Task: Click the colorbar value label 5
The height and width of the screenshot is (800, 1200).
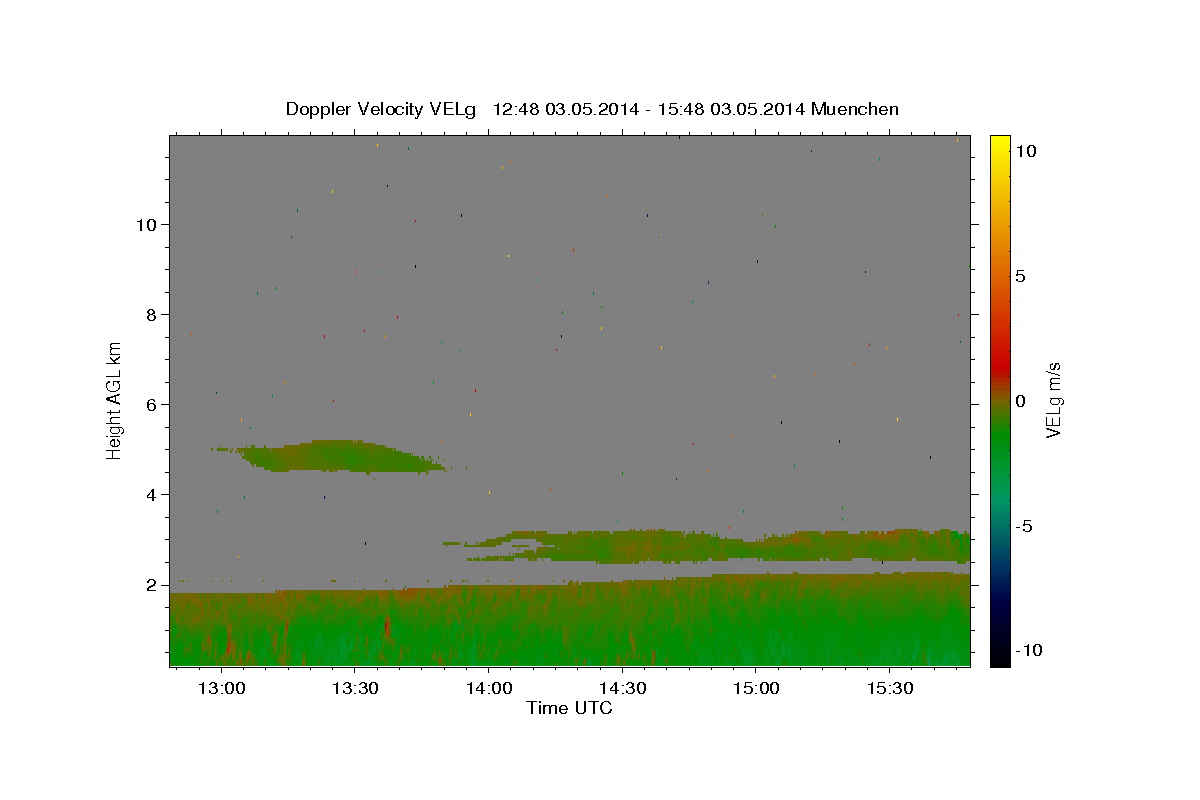Action: coord(1020,276)
